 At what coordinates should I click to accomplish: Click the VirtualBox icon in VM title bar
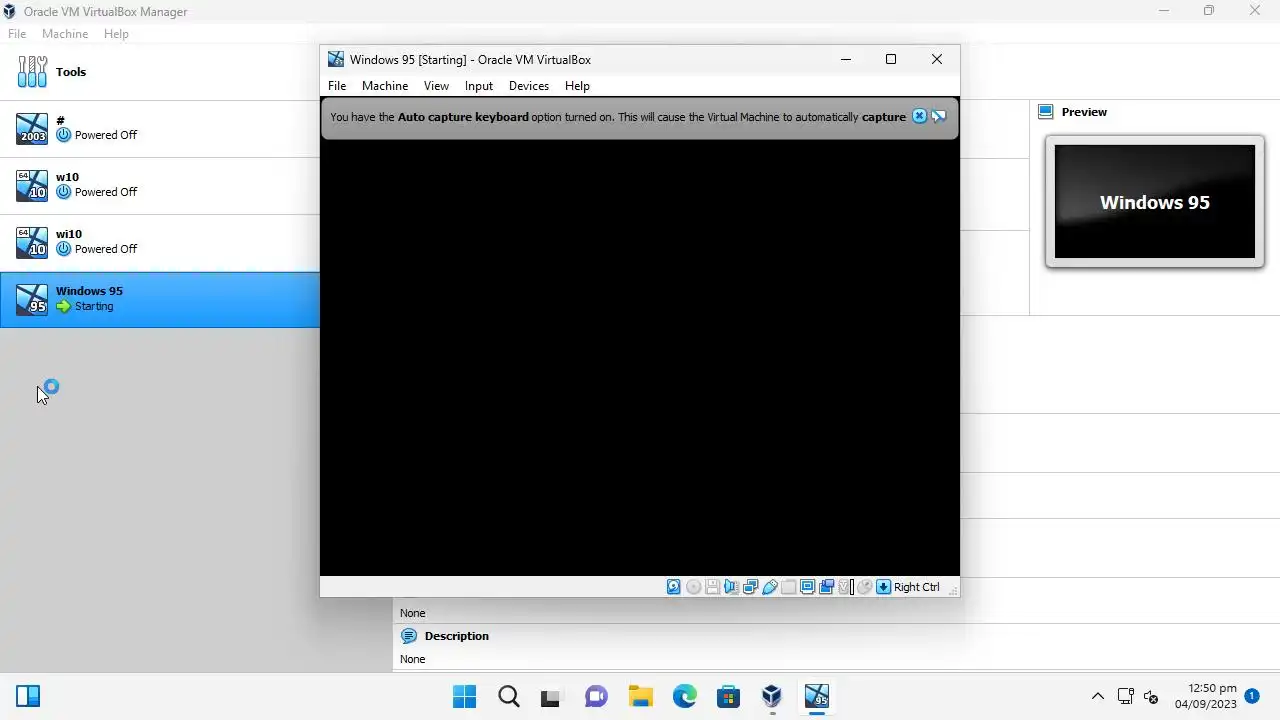pyautogui.click(x=336, y=59)
